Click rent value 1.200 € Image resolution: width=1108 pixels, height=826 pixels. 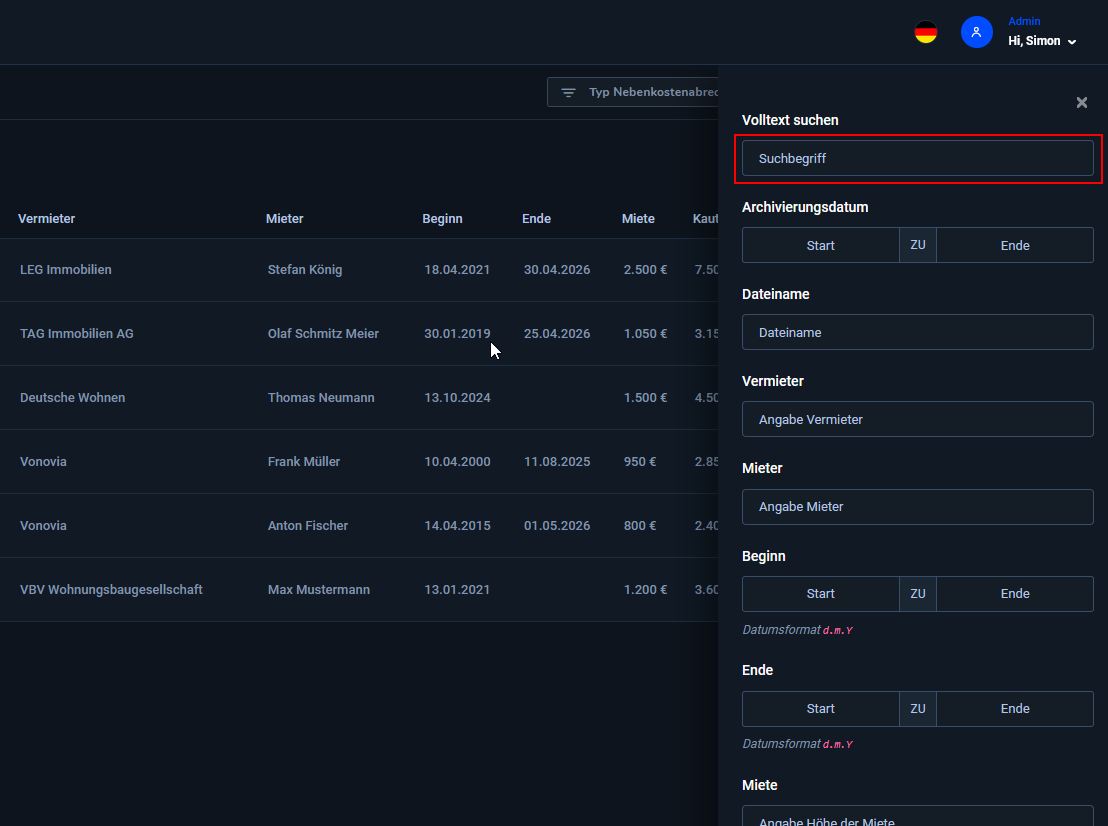click(x=645, y=589)
